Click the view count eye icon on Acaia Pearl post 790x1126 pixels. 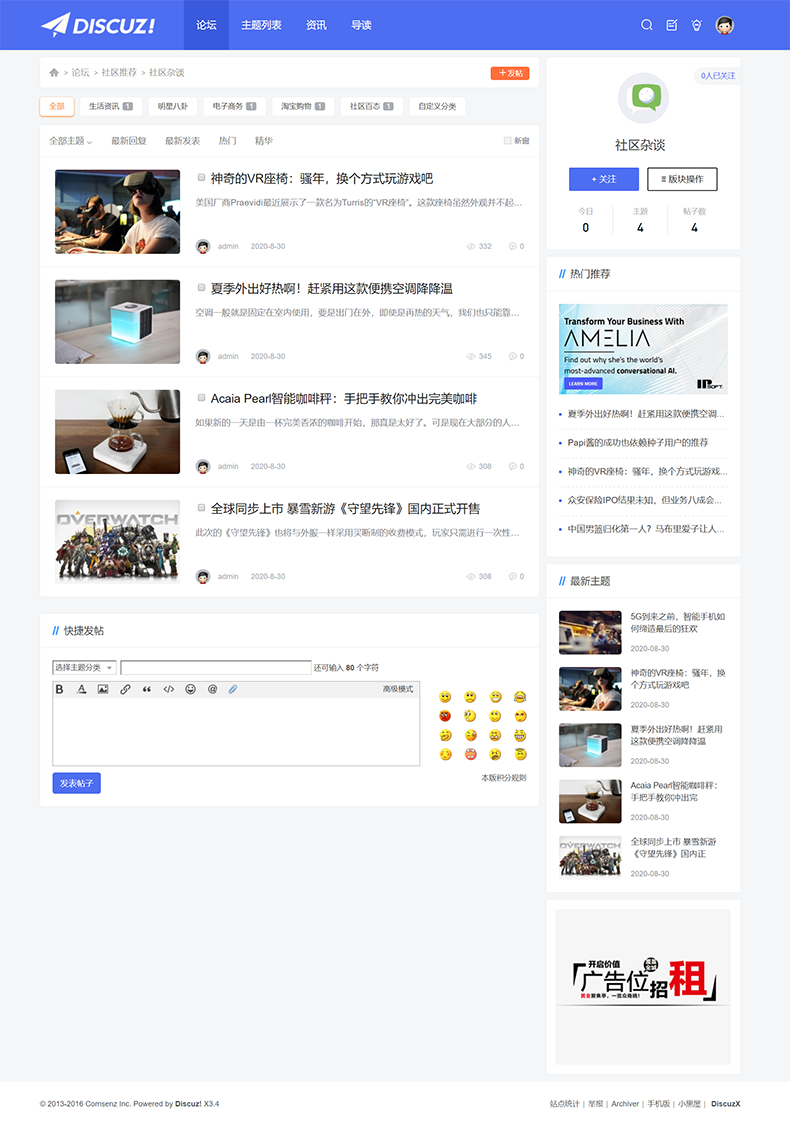pos(471,466)
